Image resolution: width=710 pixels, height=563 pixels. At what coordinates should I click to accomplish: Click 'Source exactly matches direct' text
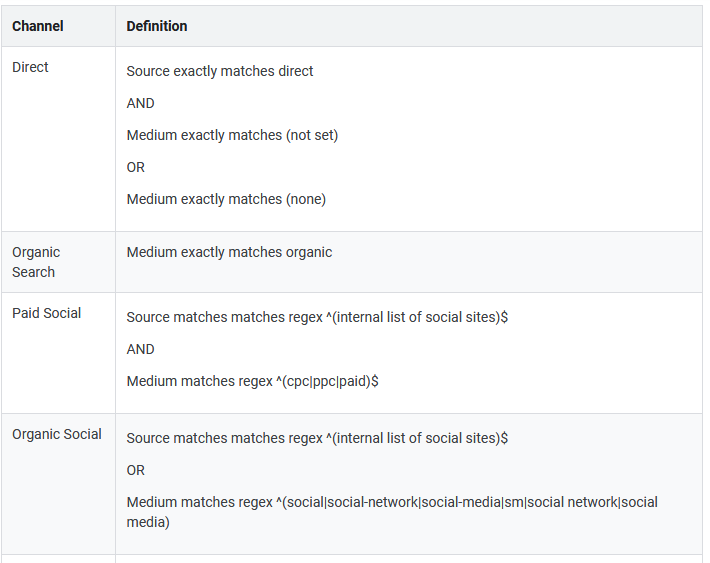pos(220,71)
